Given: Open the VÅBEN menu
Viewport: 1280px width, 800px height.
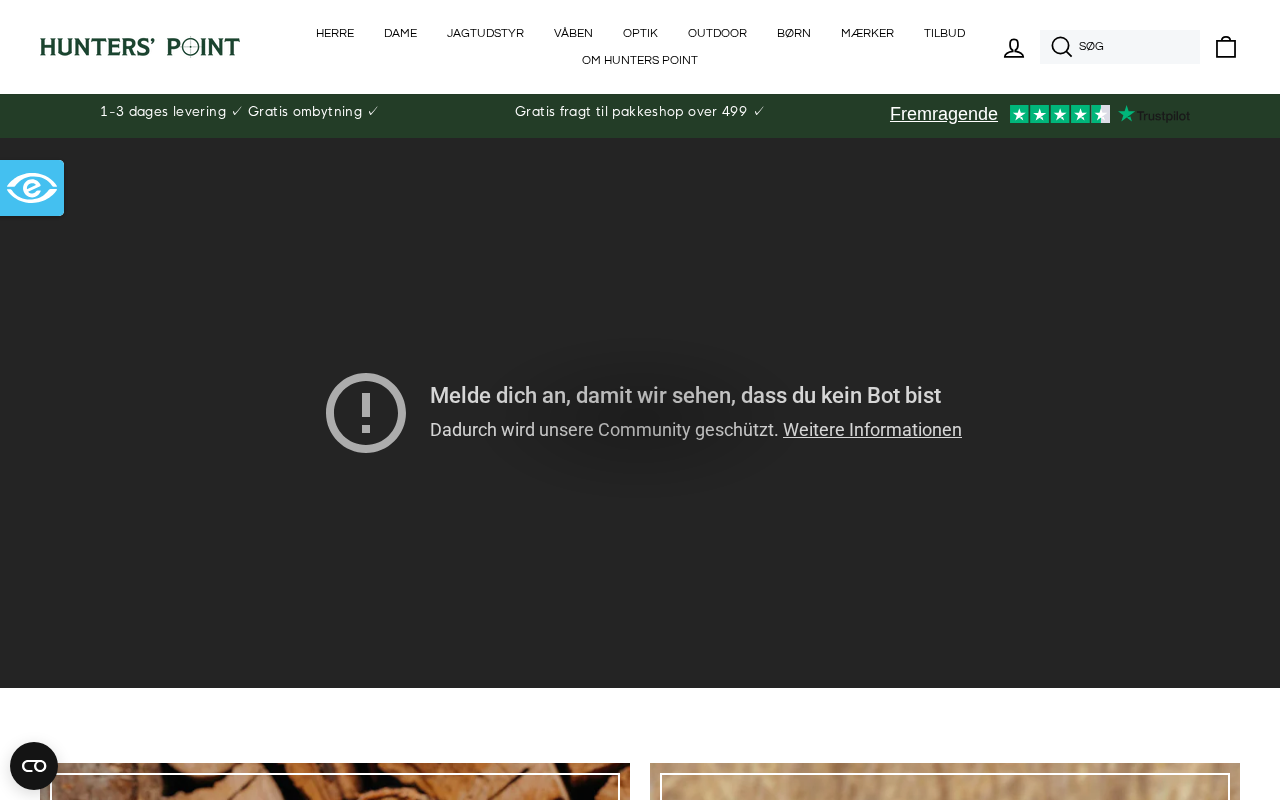Looking at the screenshot, I should [573, 33].
